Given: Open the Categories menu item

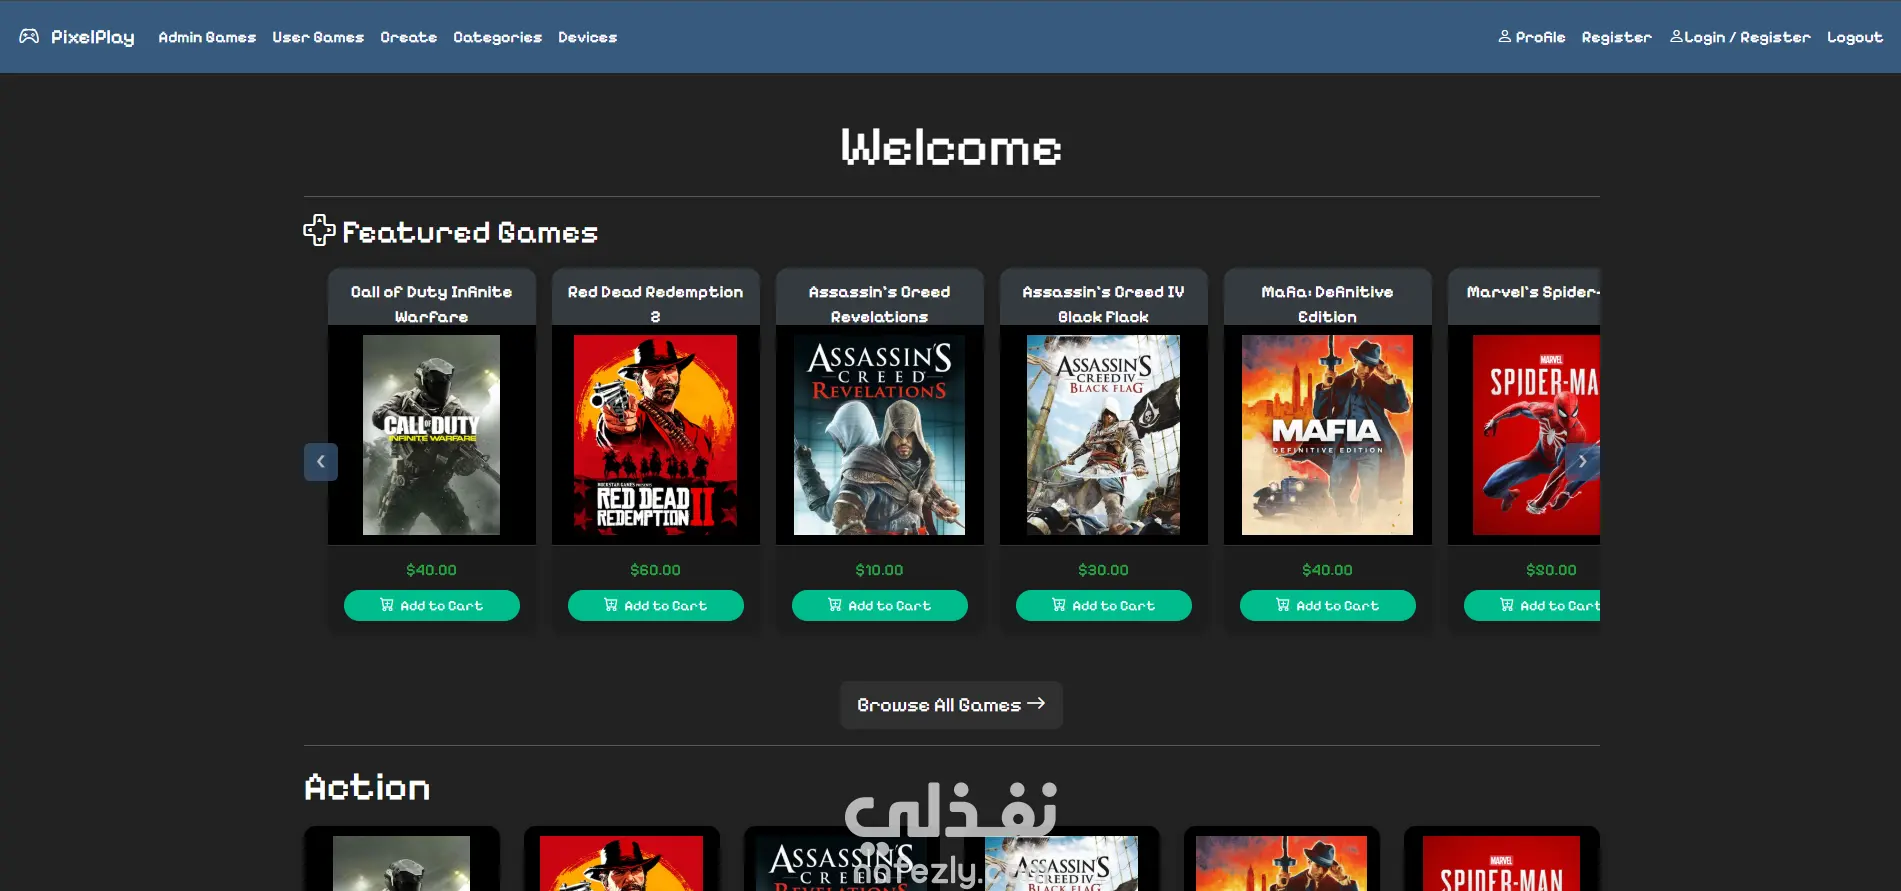Looking at the screenshot, I should coord(497,37).
